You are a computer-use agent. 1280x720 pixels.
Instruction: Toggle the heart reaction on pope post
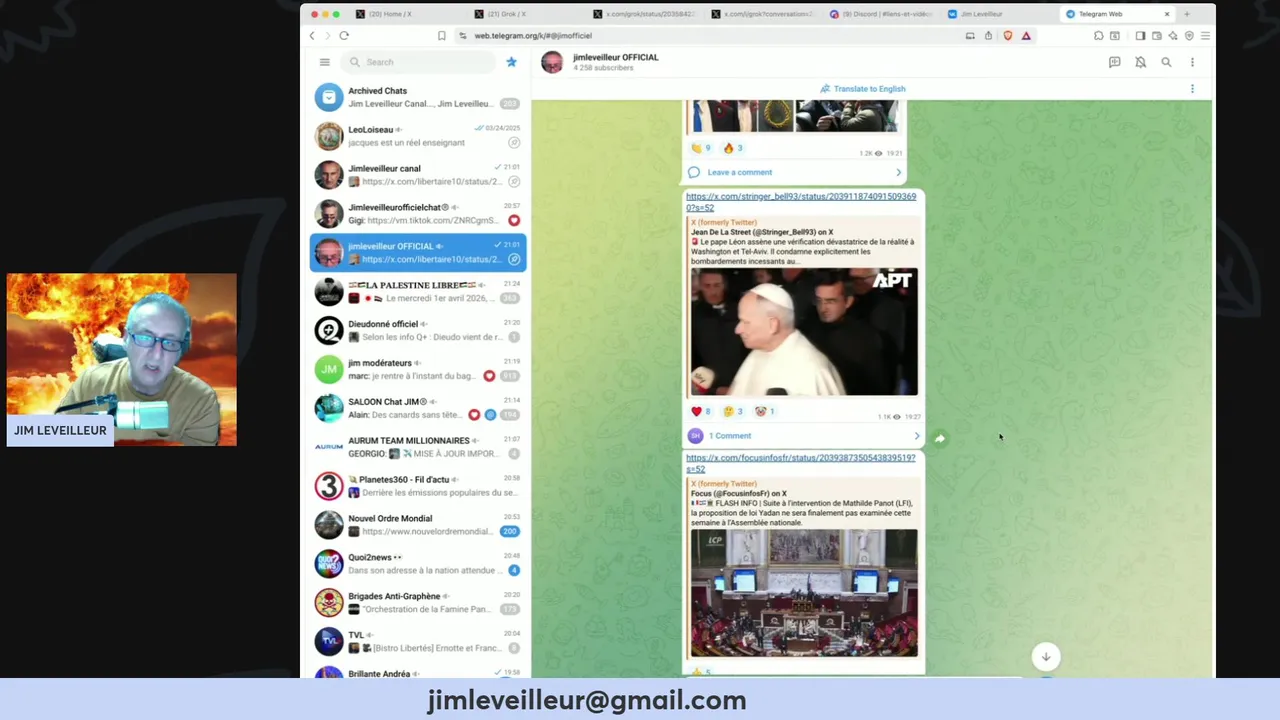click(x=700, y=411)
